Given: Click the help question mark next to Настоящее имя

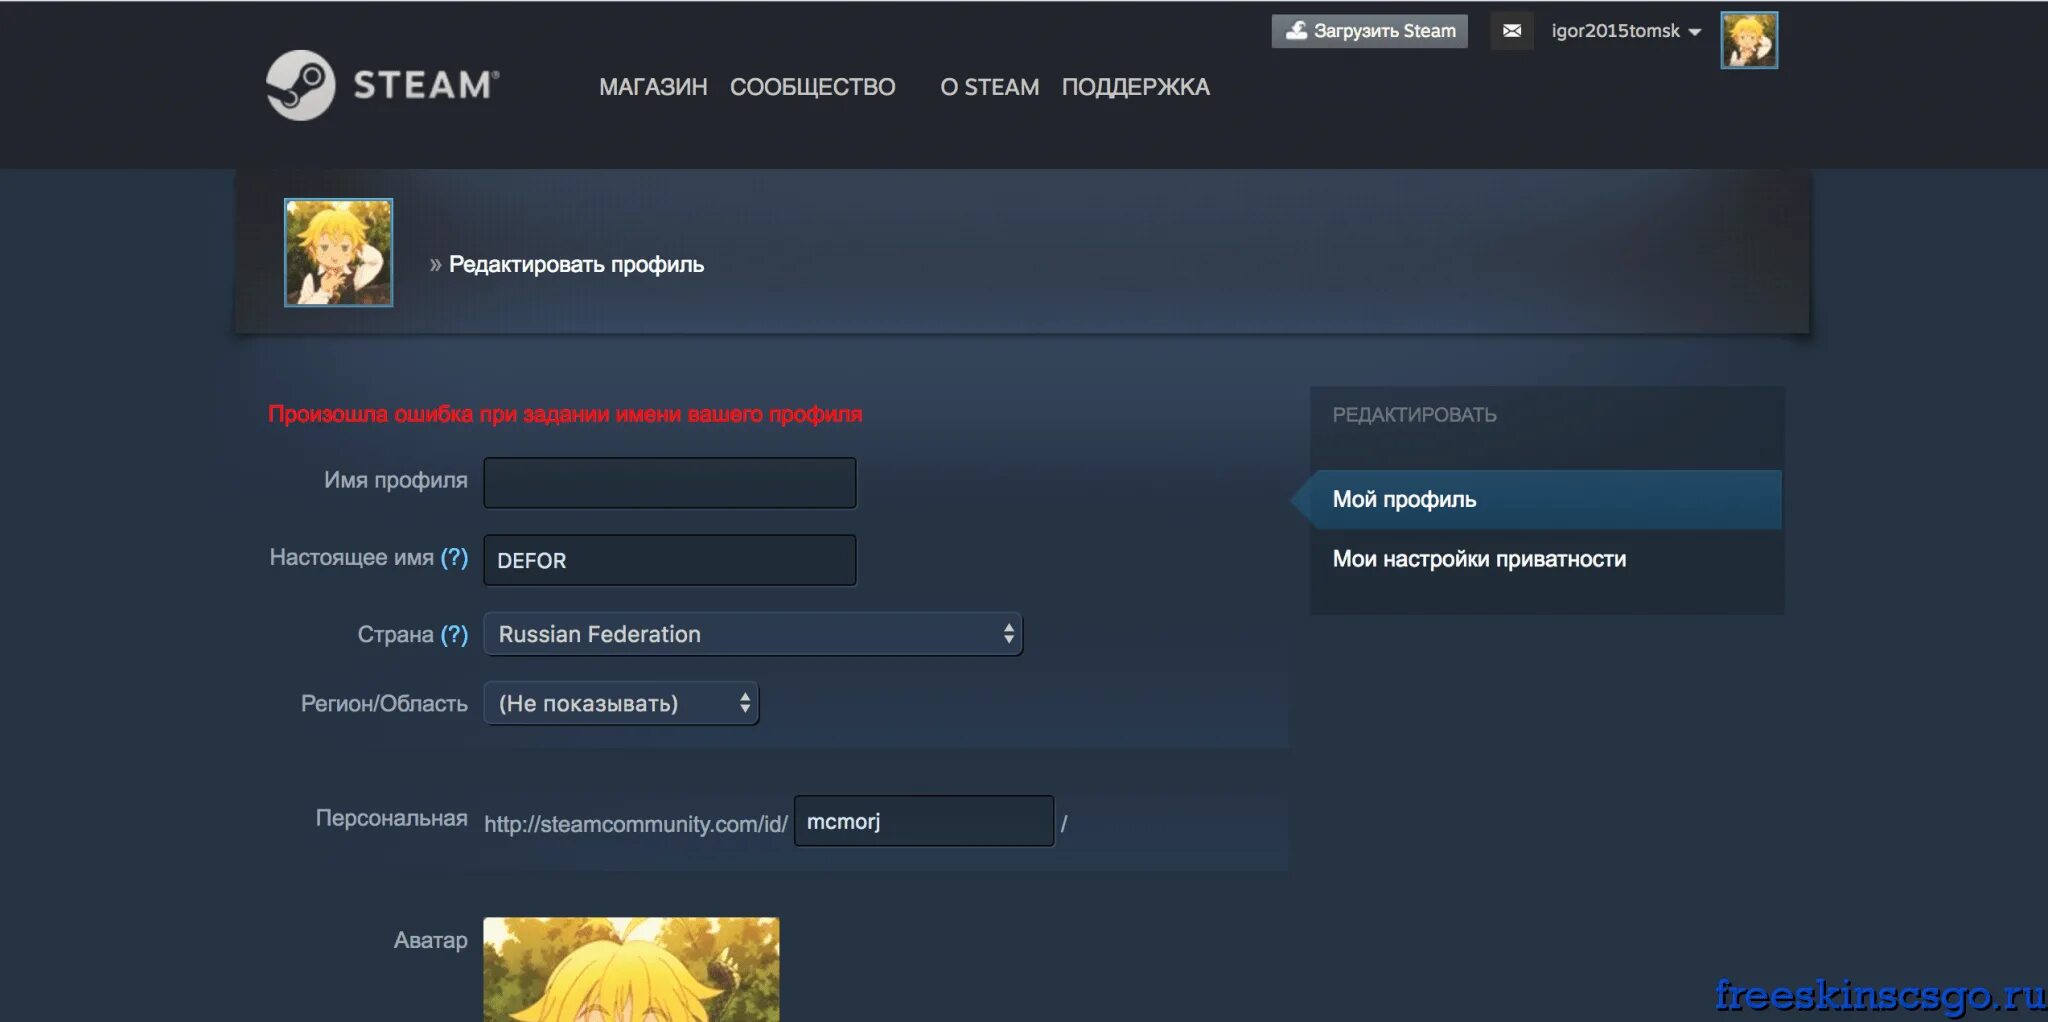Looking at the screenshot, I should [455, 557].
